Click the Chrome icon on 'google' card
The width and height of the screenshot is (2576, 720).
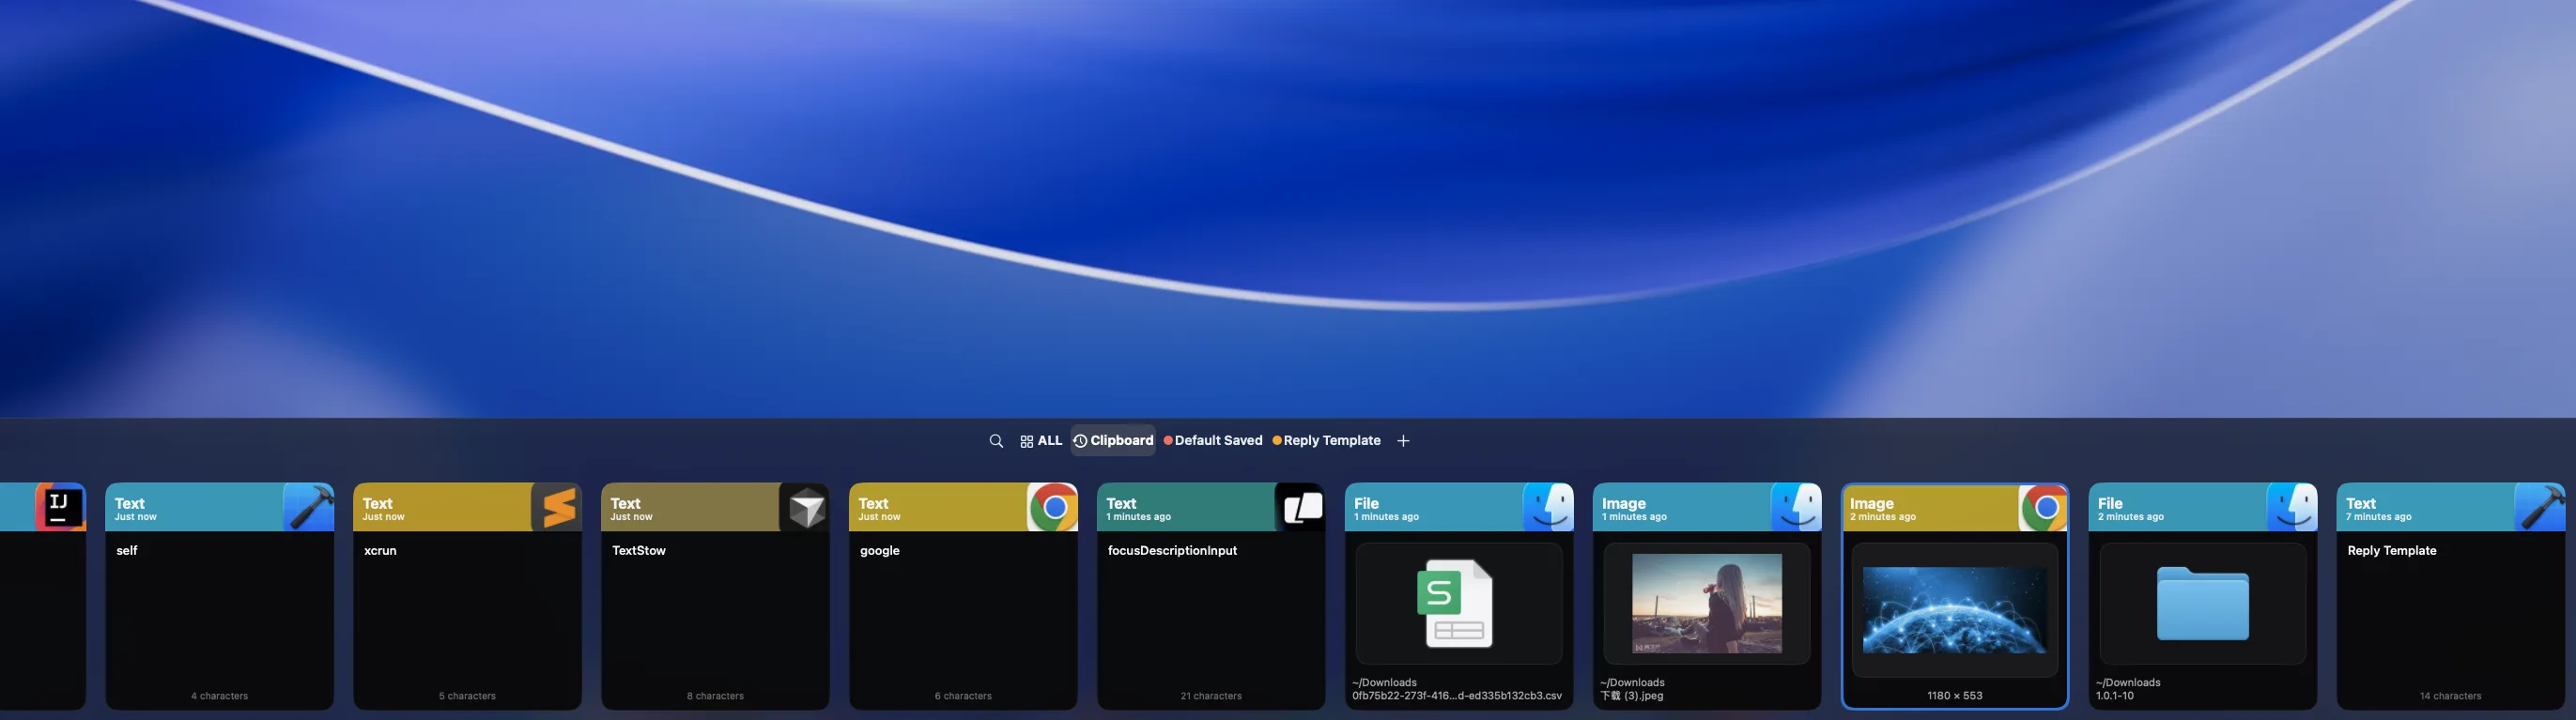[1053, 507]
